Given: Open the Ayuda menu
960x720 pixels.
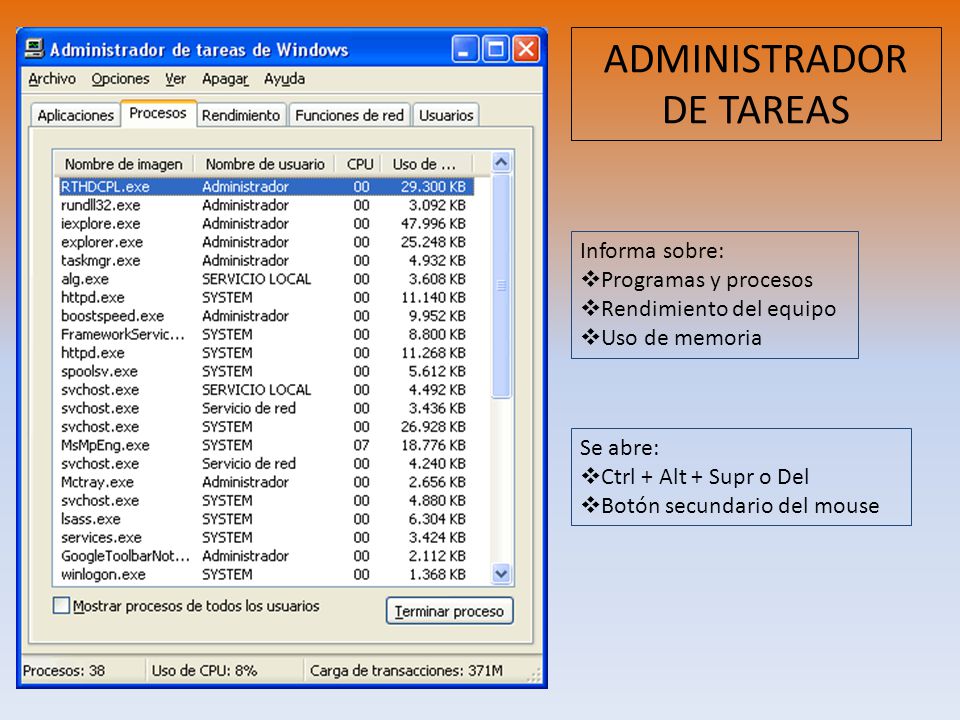Looking at the screenshot, I should click(284, 79).
